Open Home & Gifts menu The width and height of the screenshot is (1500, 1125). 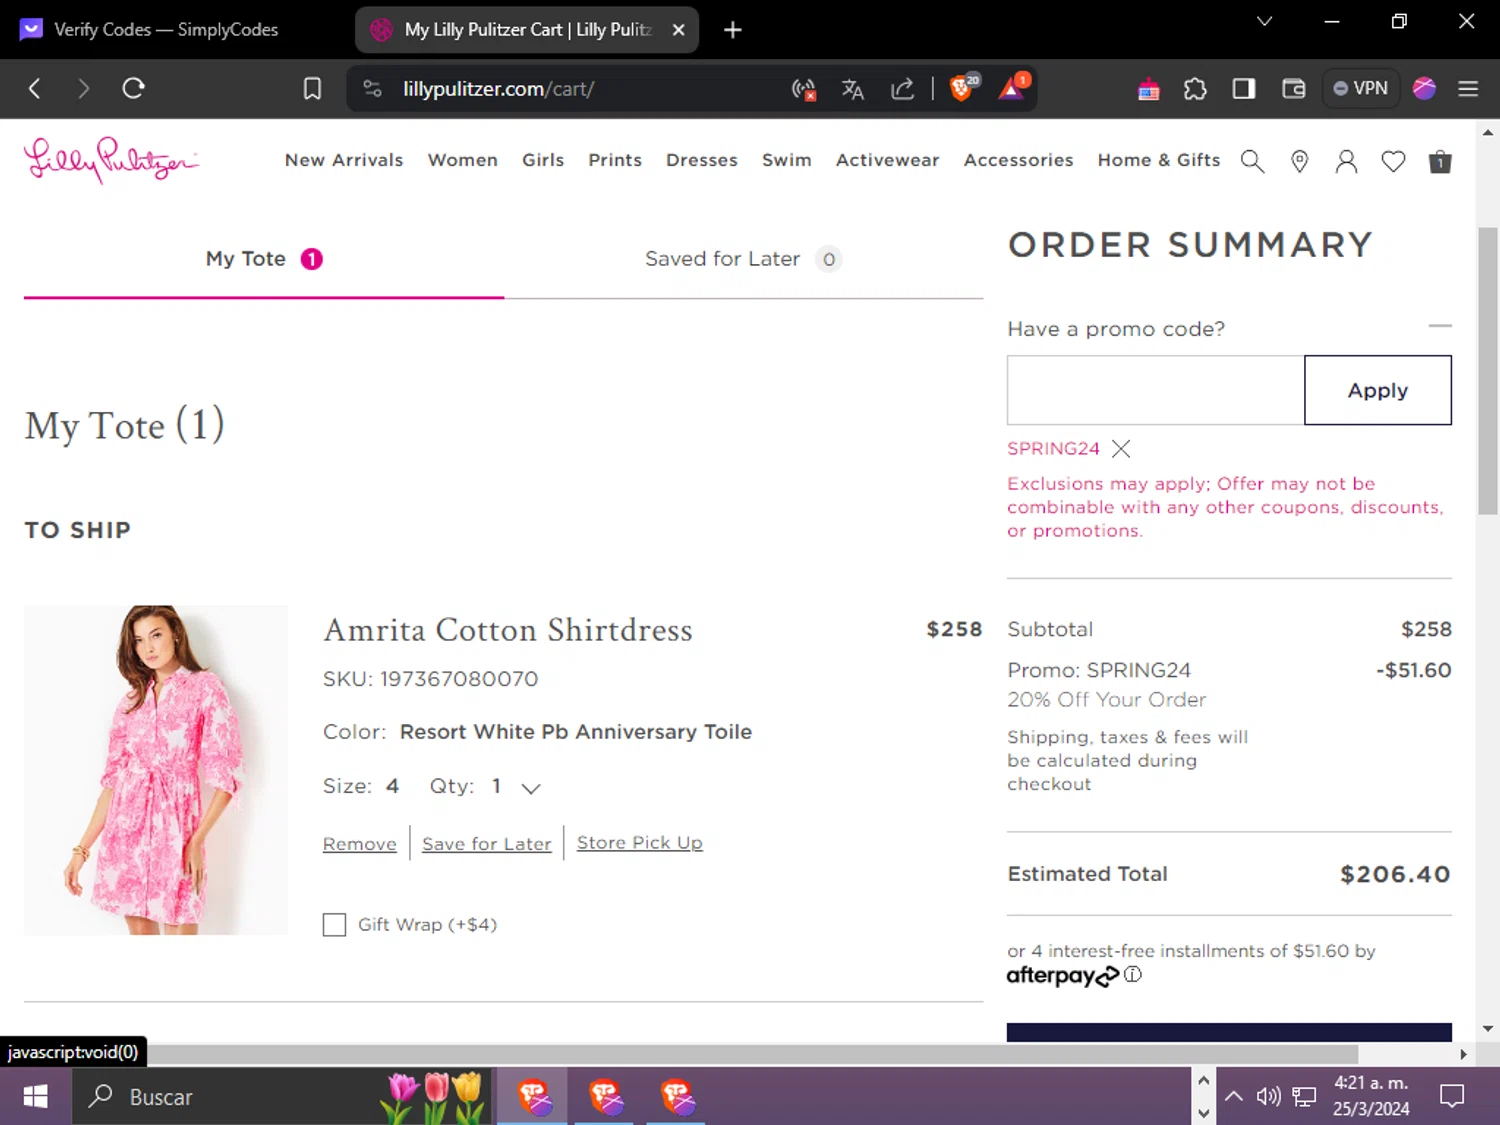1159,160
